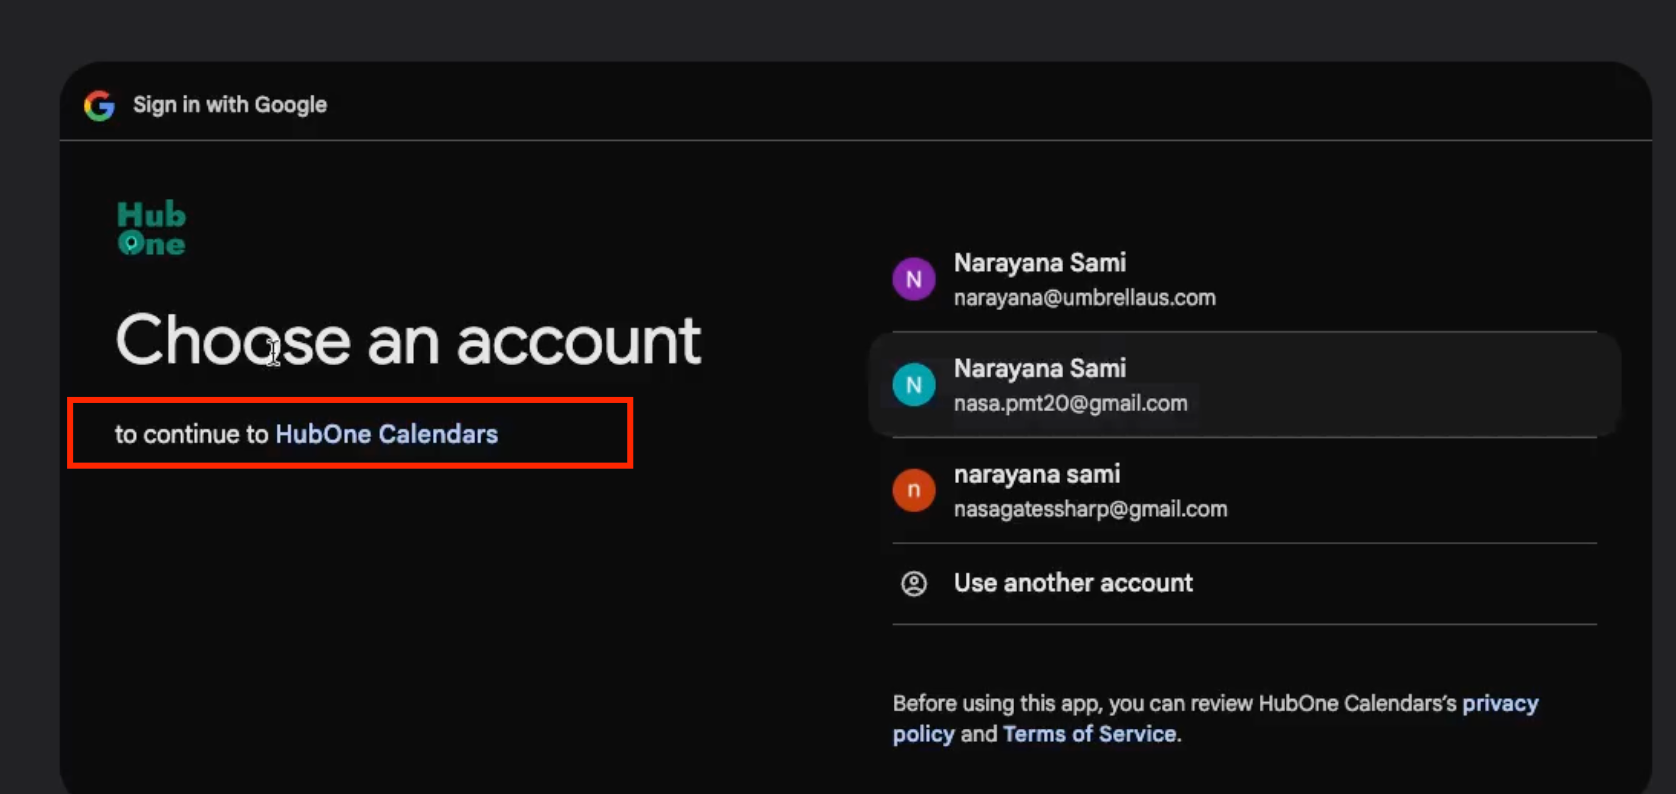Click the HubOne logo

[151, 228]
